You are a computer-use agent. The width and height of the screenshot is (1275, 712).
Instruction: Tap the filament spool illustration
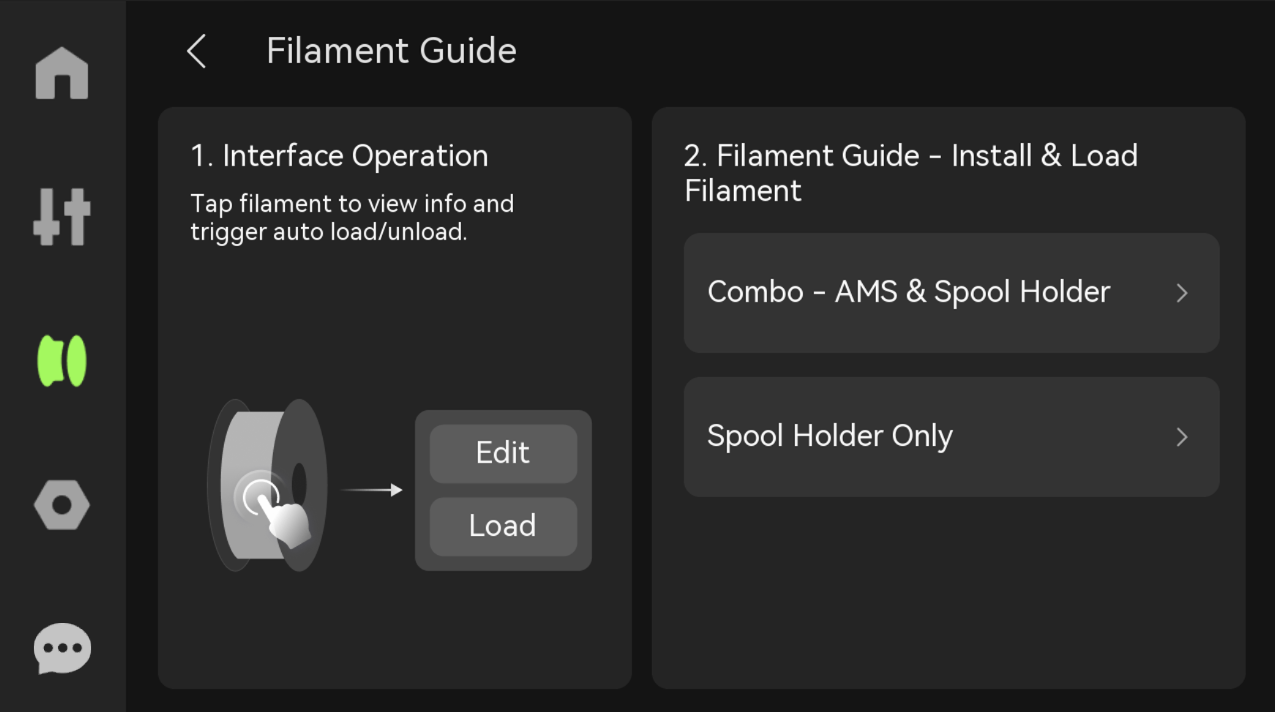coord(267,486)
